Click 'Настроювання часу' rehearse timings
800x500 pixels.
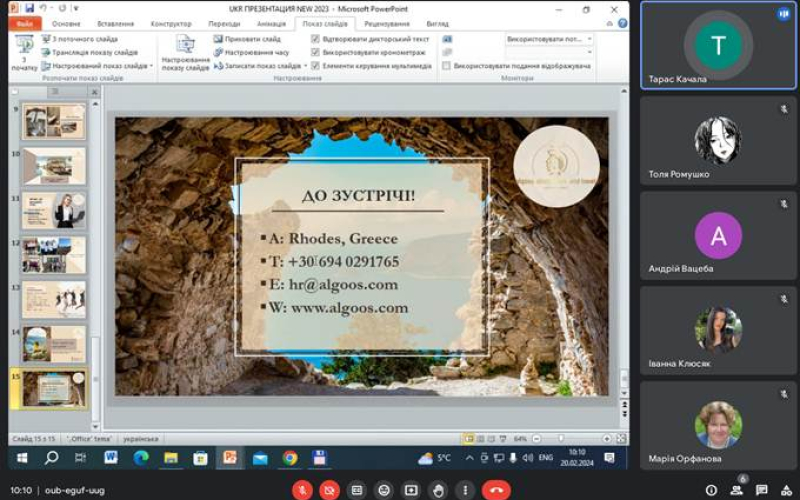(x=252, y=52)
